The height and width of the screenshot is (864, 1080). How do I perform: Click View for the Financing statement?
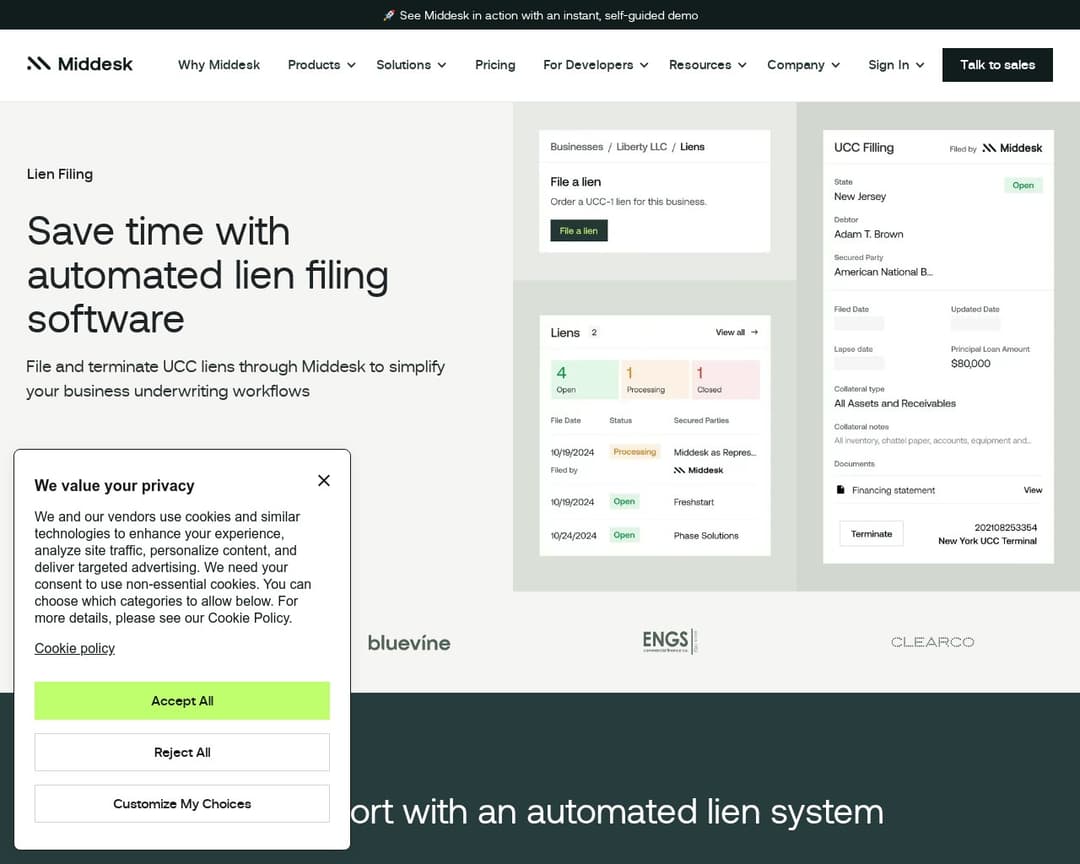1032,490
